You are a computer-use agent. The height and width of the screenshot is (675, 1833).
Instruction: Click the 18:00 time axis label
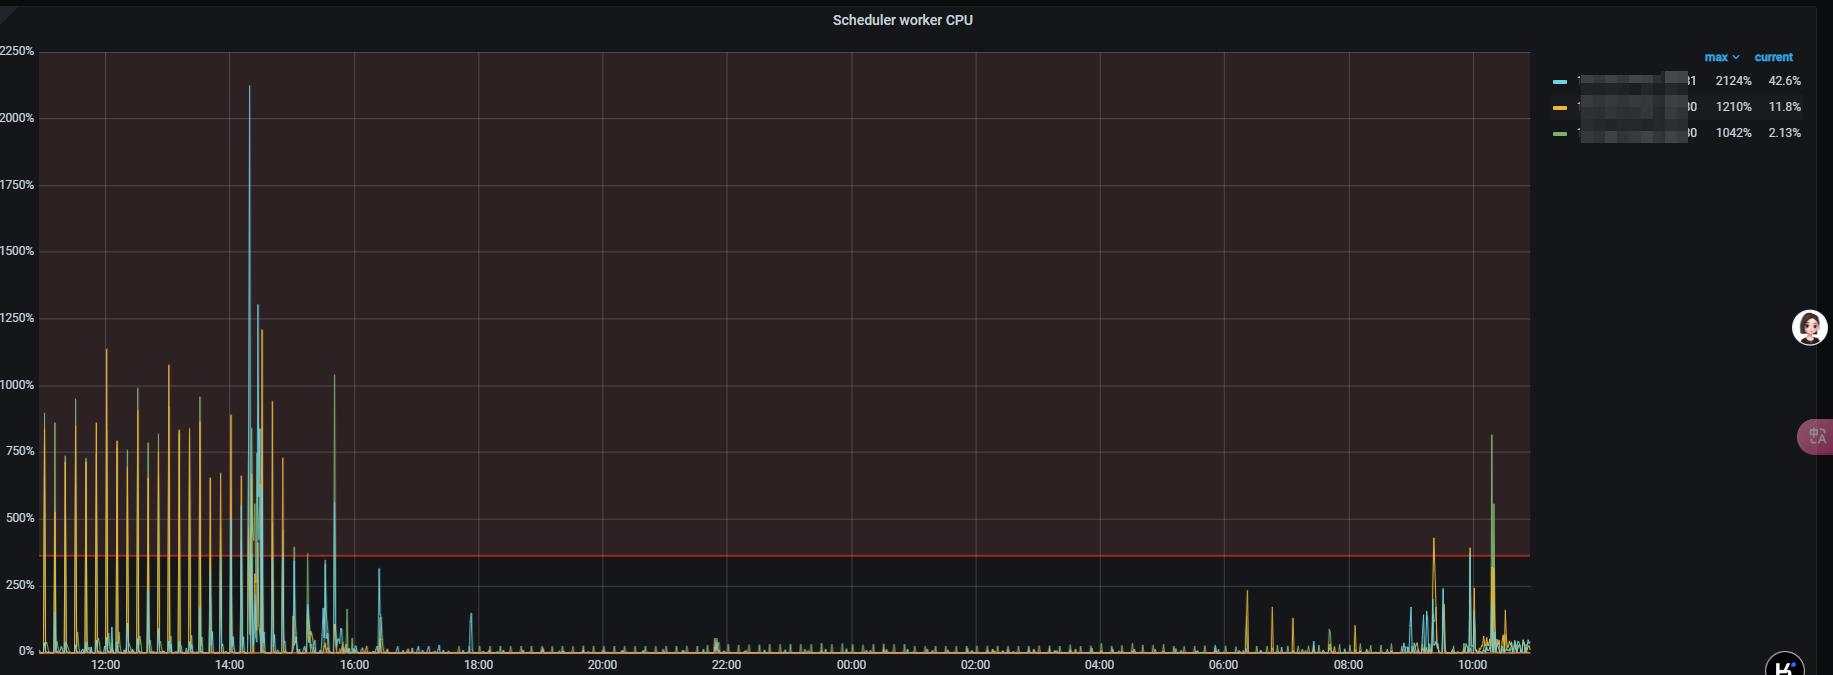coord(478,665)
